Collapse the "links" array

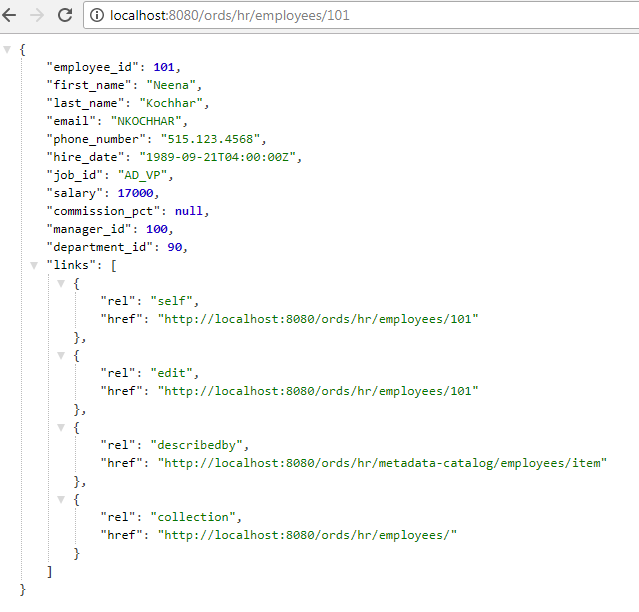click(x=34, y=266)
